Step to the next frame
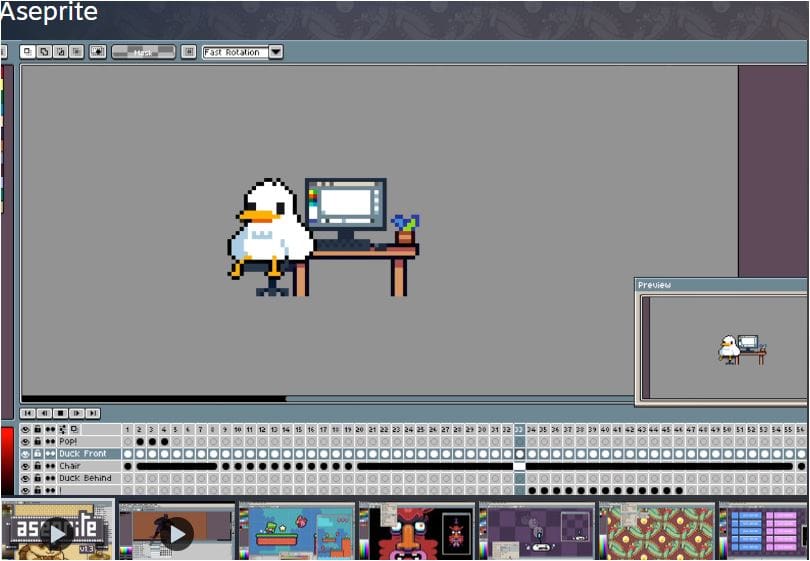Screen dimensions: 810x561 (77, 413)
